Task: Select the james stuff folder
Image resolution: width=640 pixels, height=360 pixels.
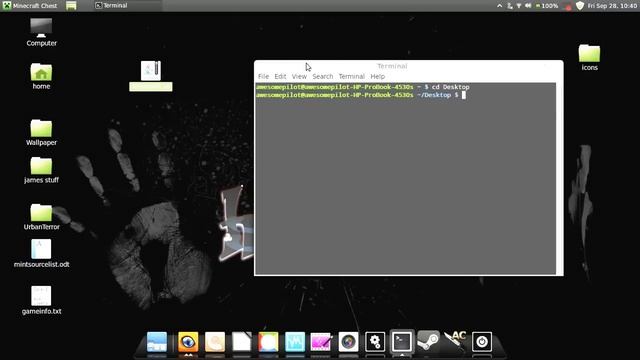Action: tap(41, 170)
